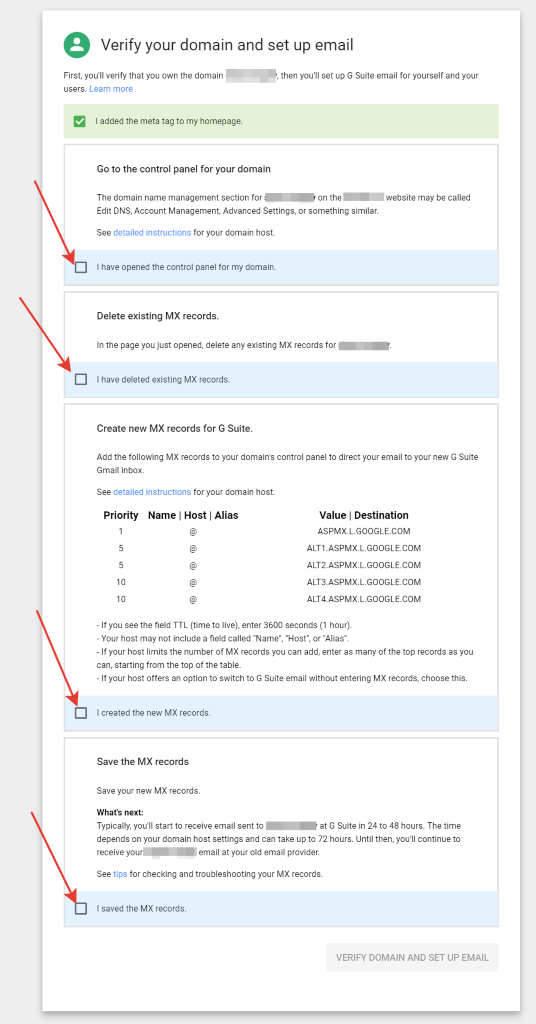Click the 'Name | Host | Alias' column header
Screen dimensions: 536x1024
pos(193,515)
